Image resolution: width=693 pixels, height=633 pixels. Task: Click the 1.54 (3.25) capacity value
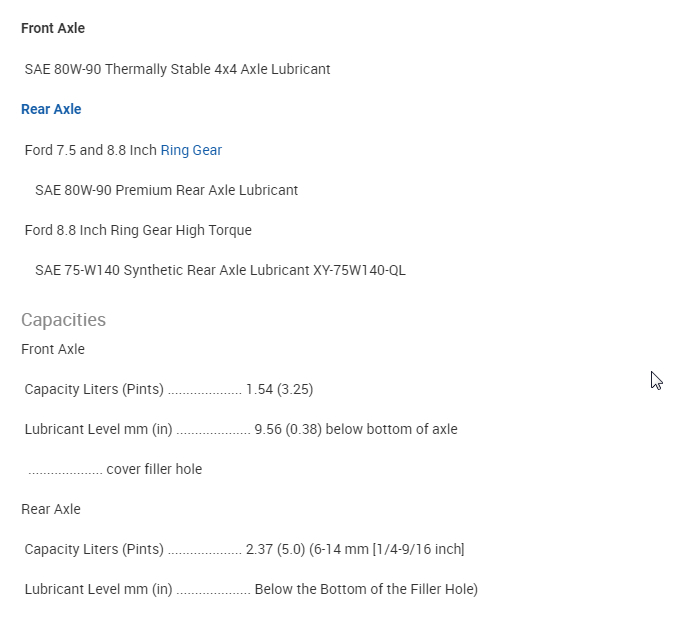point(279,389)
